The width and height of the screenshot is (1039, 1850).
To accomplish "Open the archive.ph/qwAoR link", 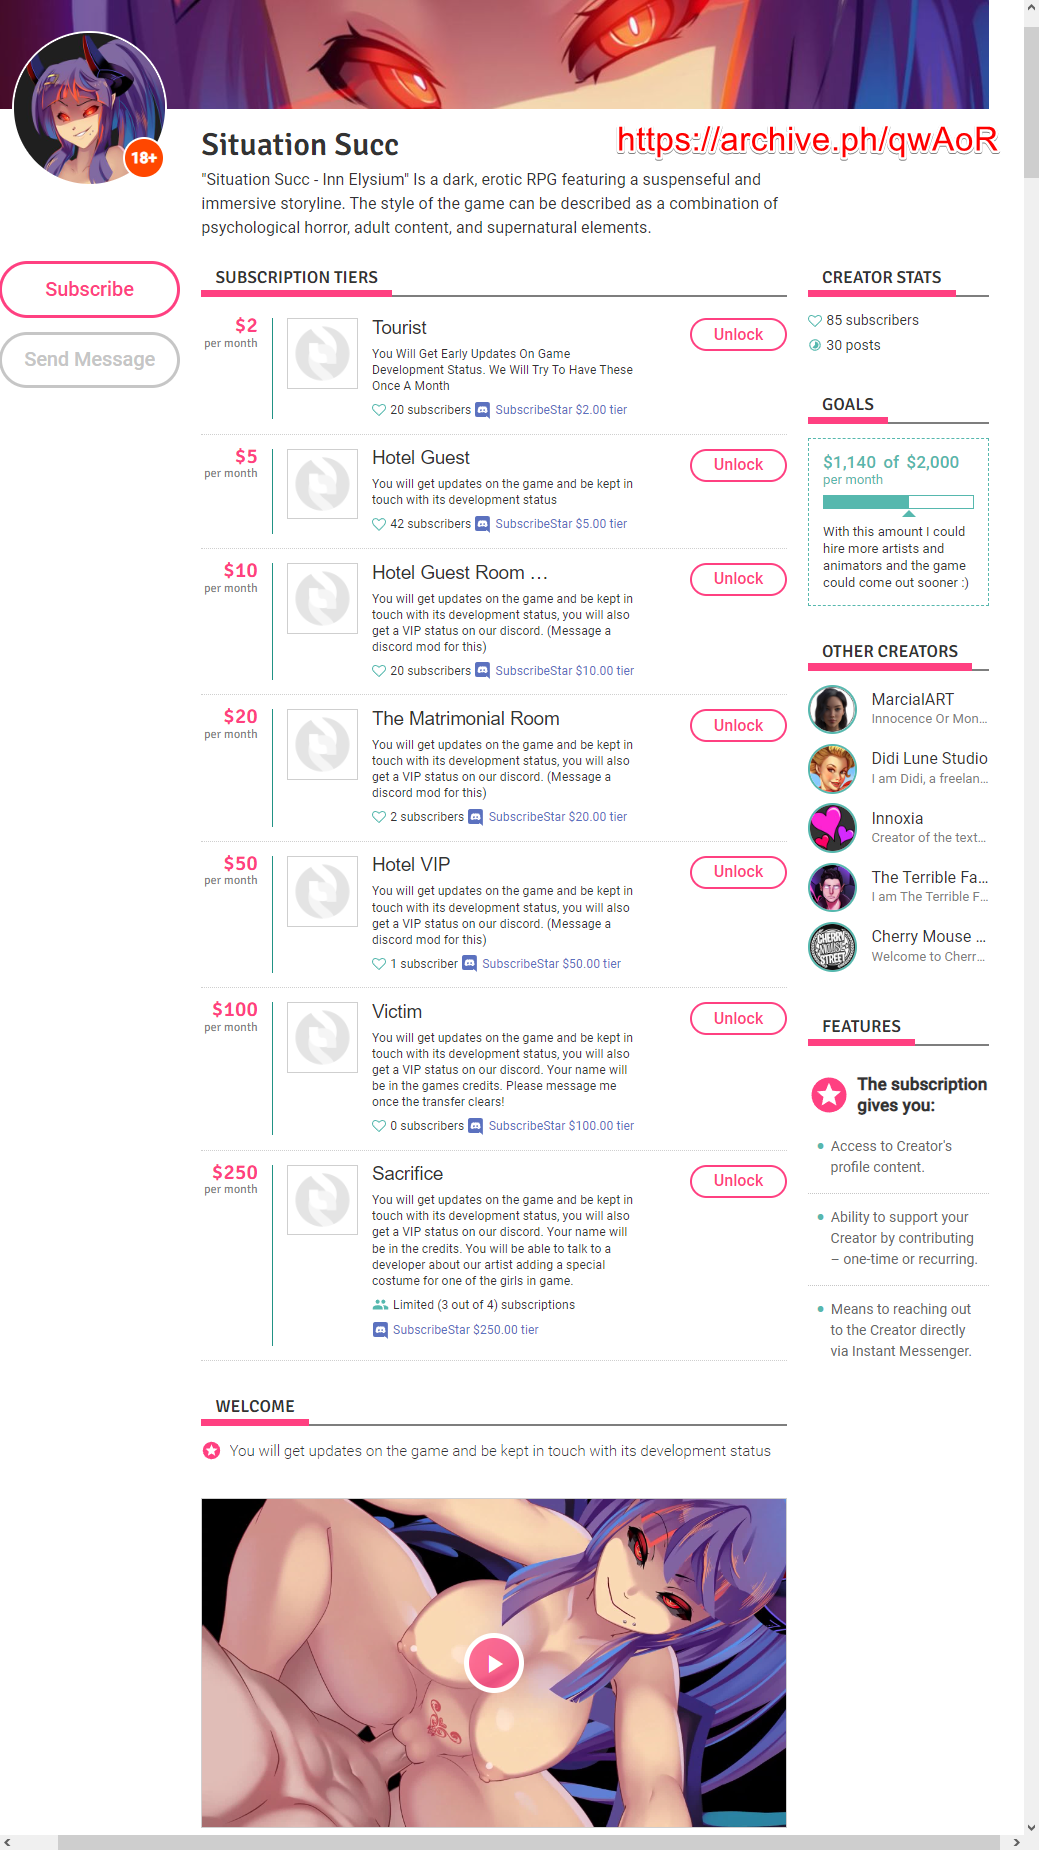I will tap(807, 140).
